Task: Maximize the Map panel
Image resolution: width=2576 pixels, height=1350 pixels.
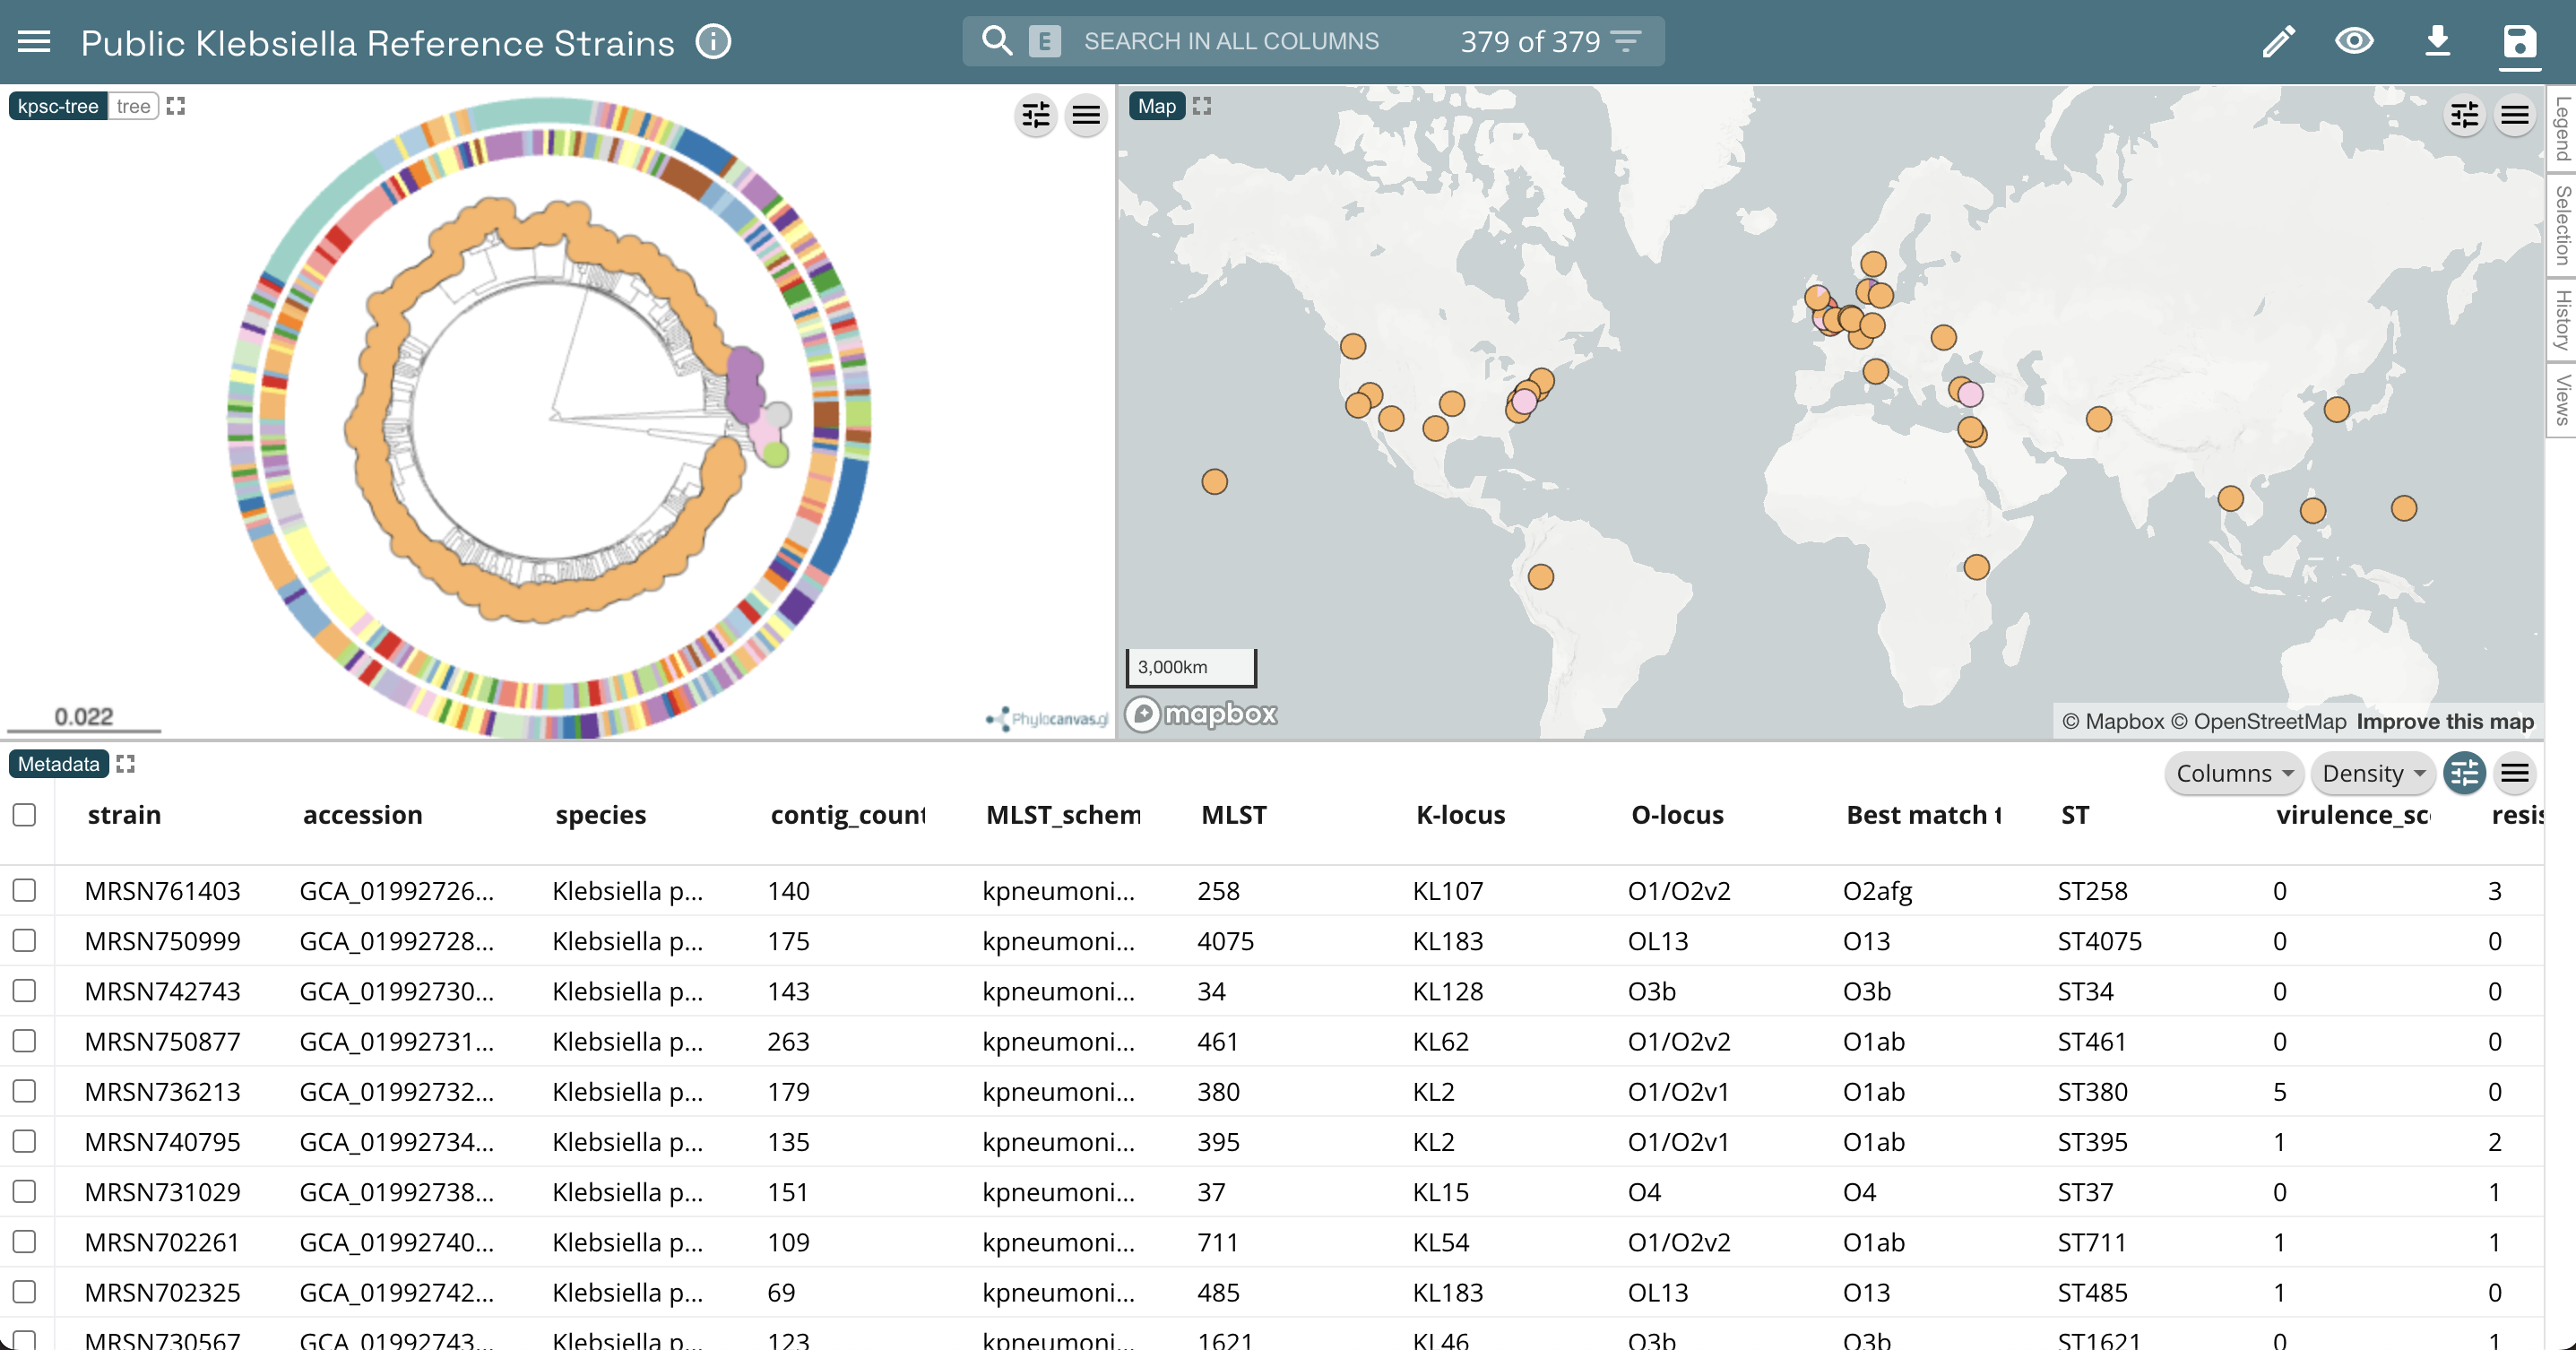Action: (1202, 106)
